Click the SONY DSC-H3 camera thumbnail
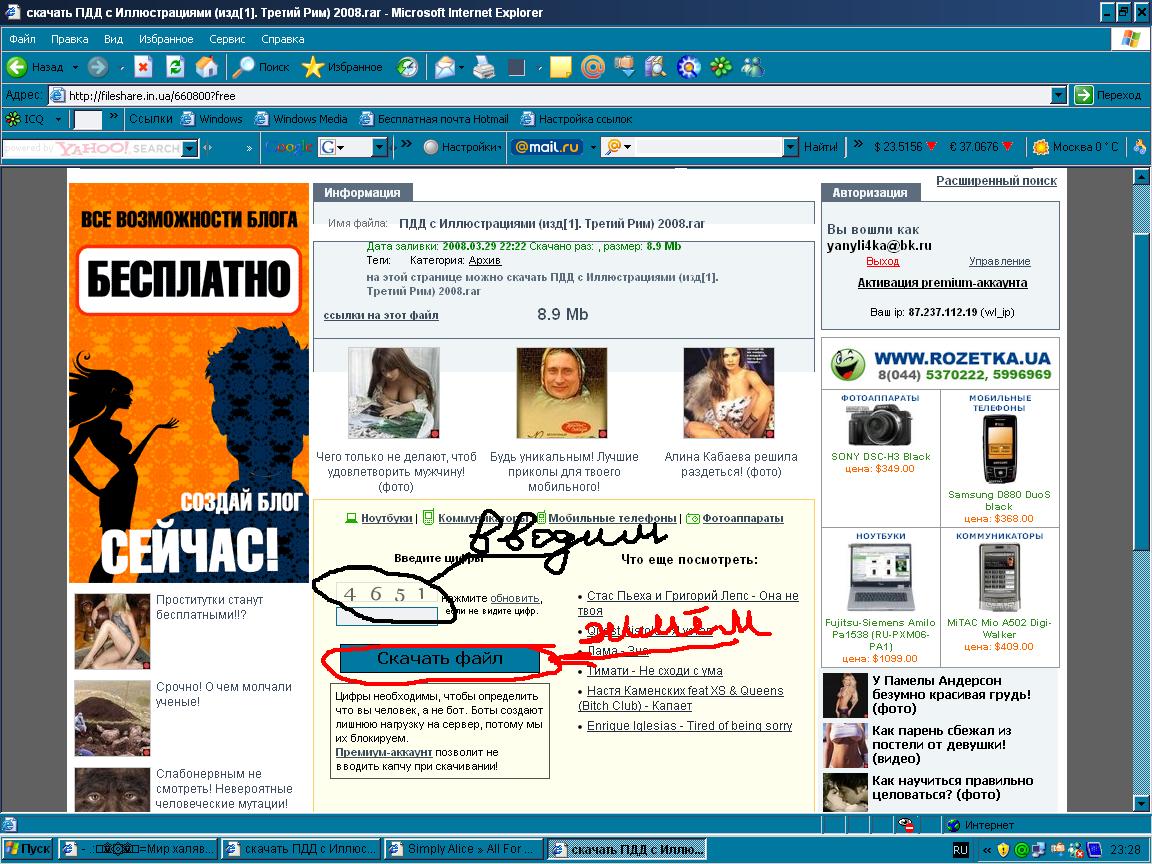Screen dimensions: 1152x864 point(879,425)
